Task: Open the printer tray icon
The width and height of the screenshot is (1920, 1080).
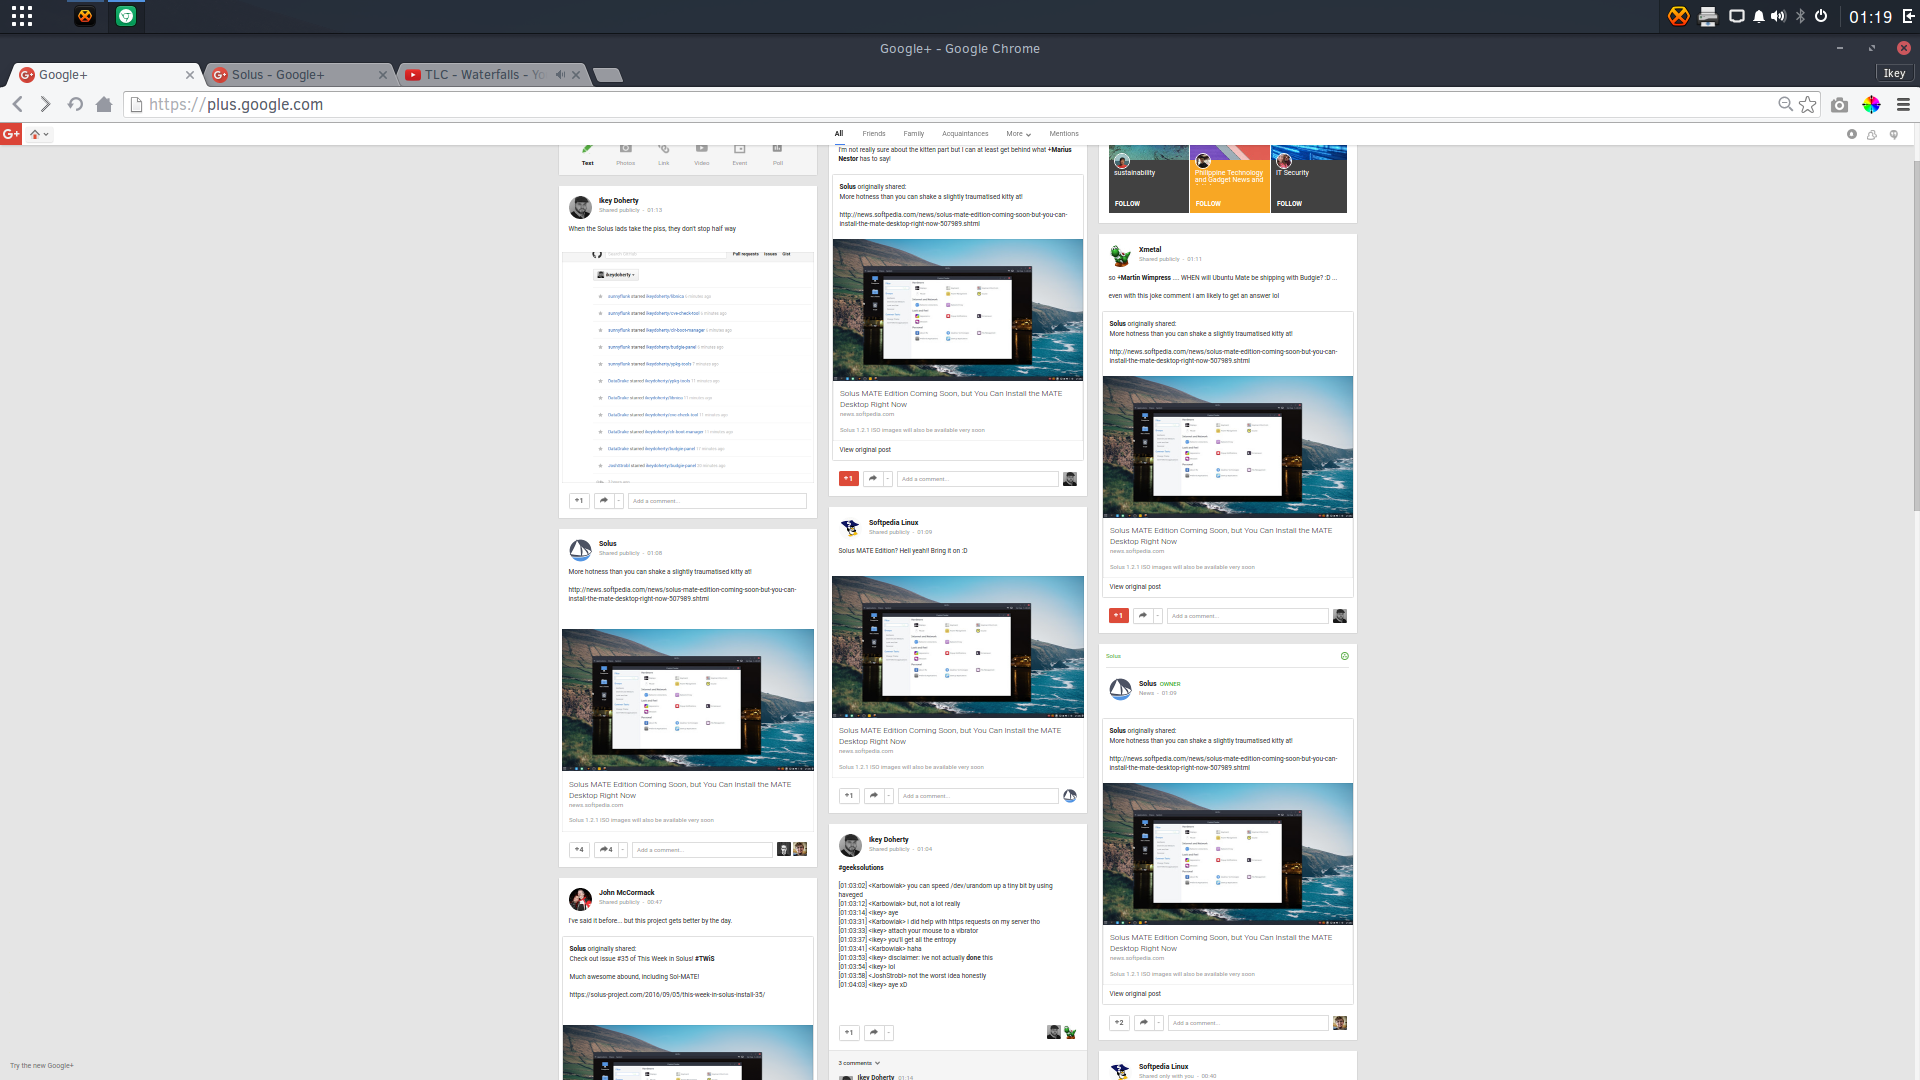Action: [1708, 16]
